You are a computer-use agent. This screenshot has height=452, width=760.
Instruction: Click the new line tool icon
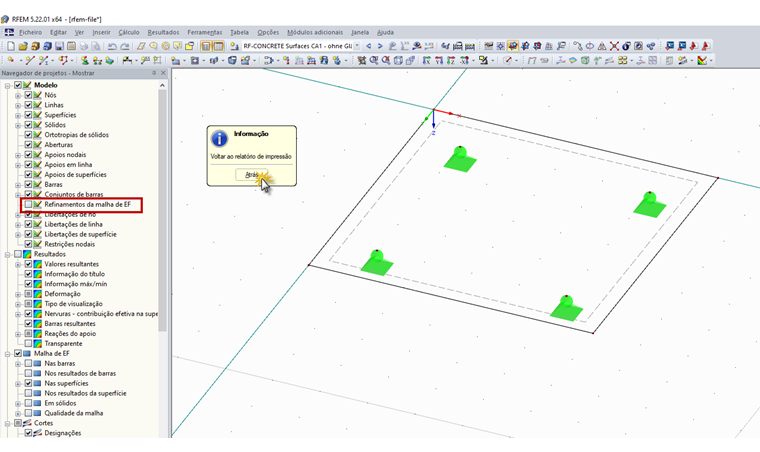click(x=30, y=61)
